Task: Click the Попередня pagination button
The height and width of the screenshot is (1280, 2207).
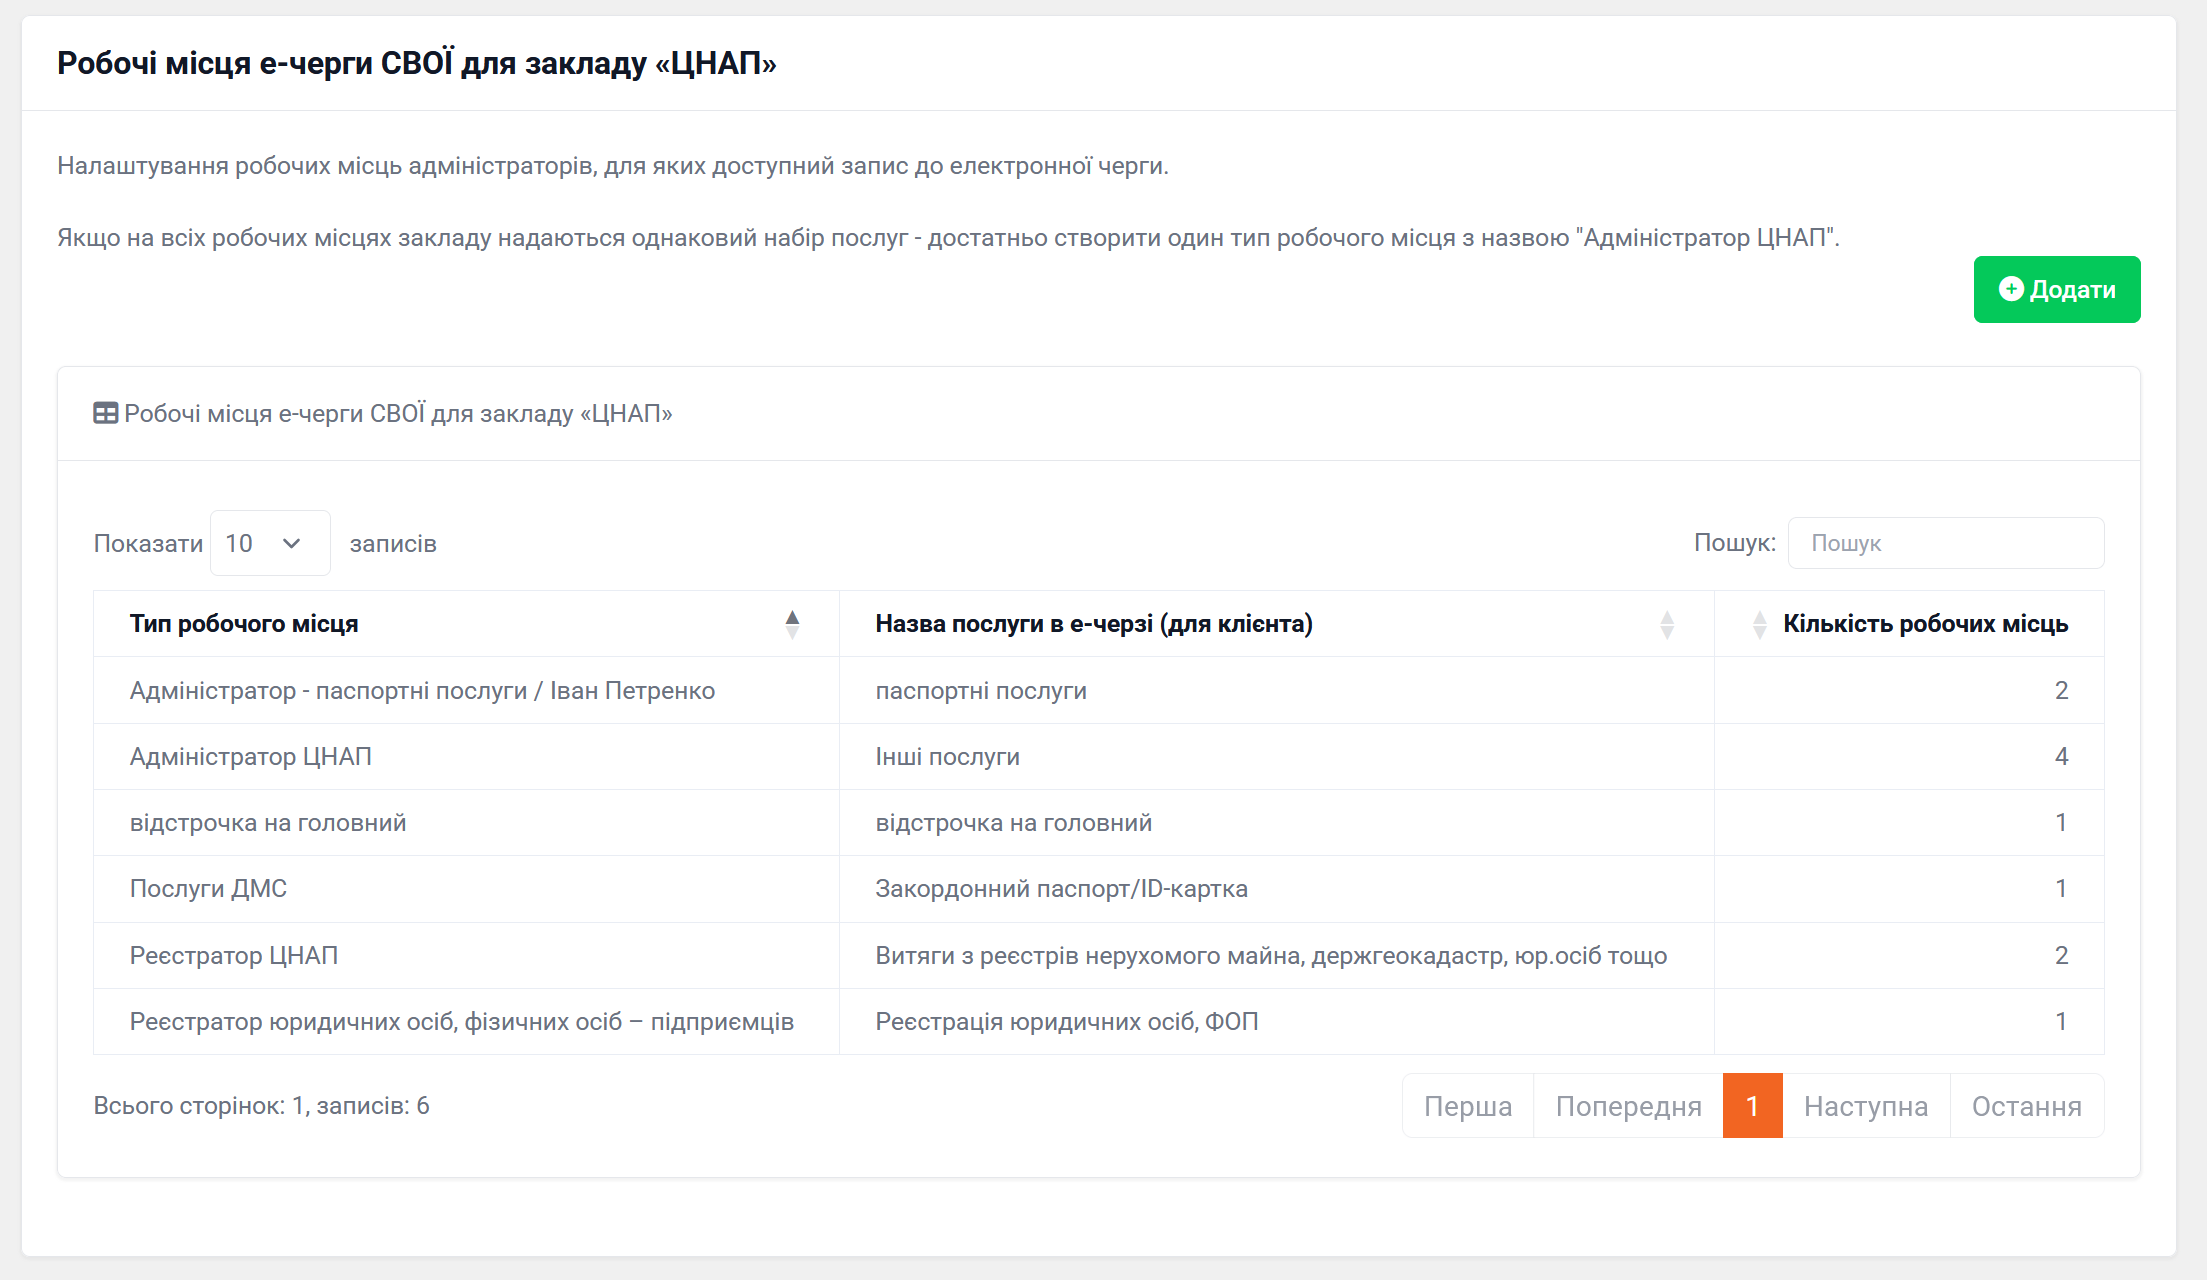Action: [x=1628, y=1106]
